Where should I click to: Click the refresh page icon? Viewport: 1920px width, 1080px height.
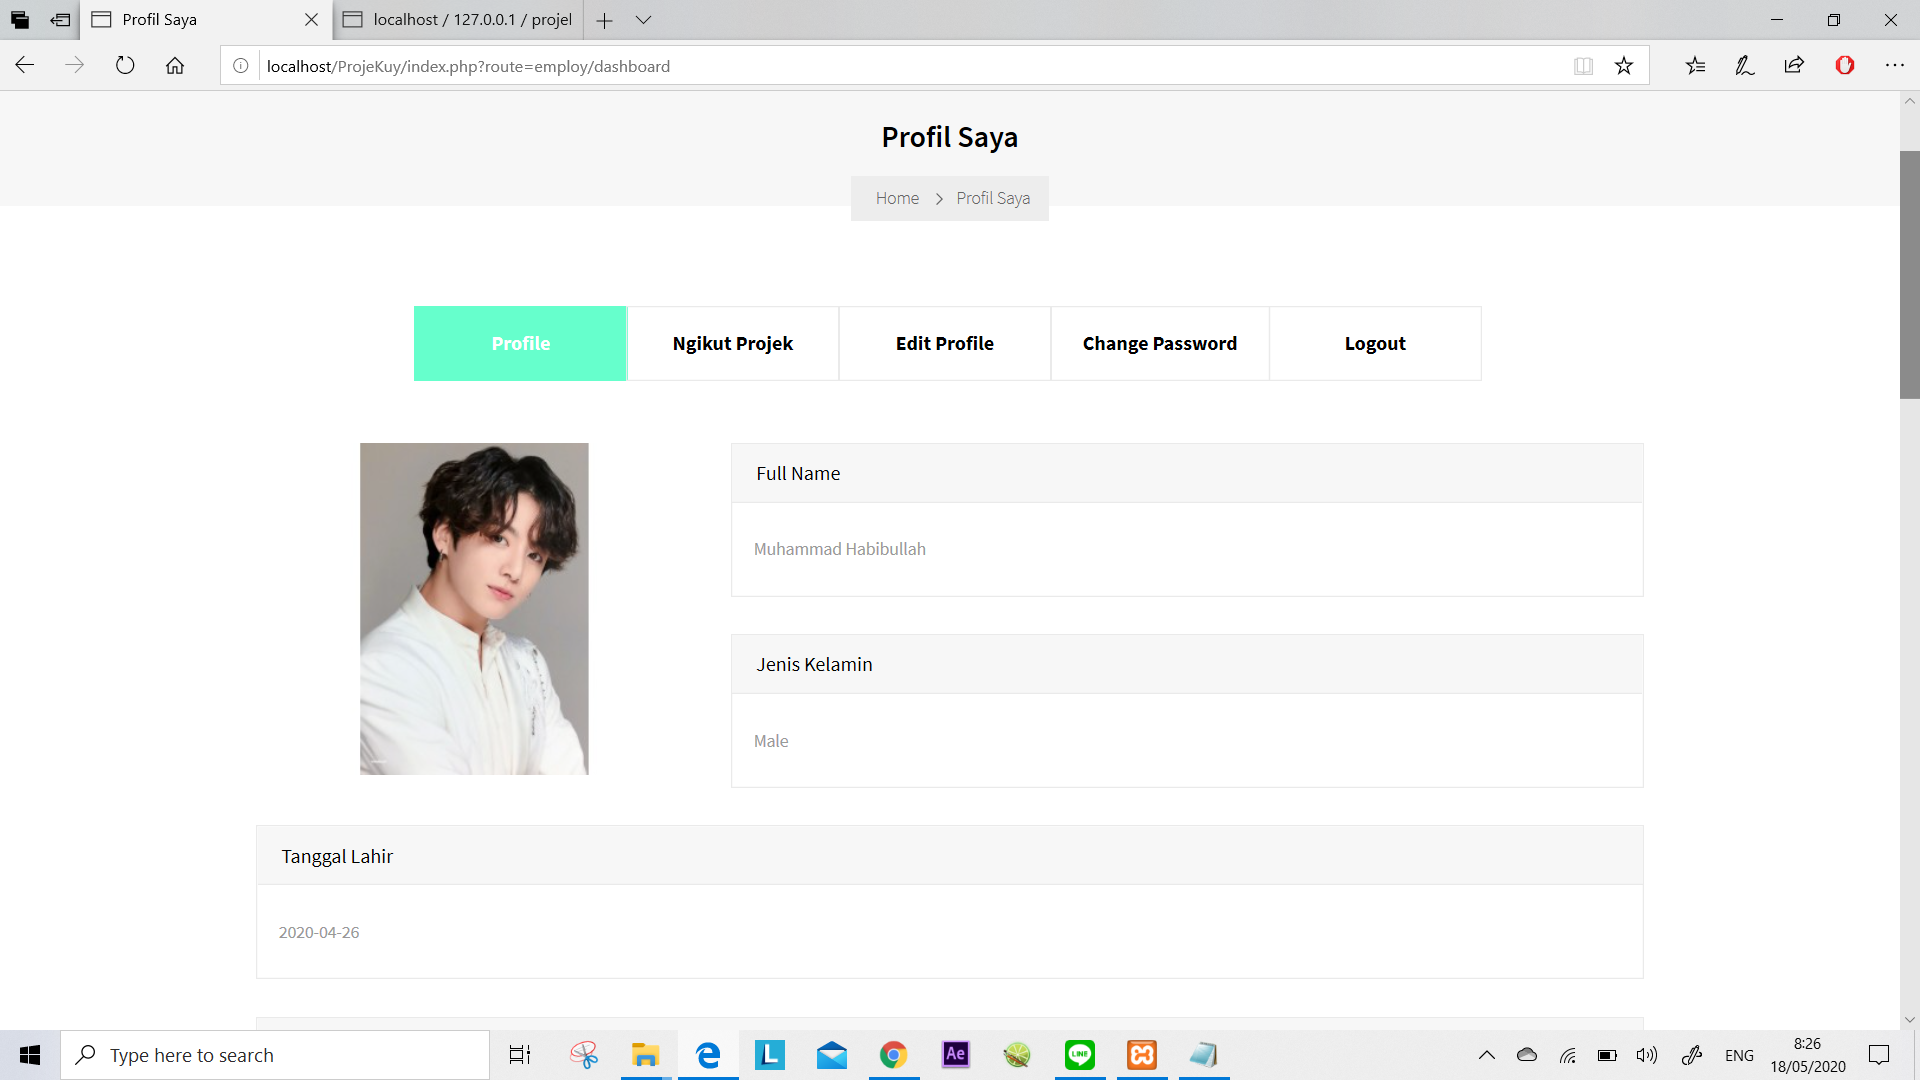pos(125,65)
